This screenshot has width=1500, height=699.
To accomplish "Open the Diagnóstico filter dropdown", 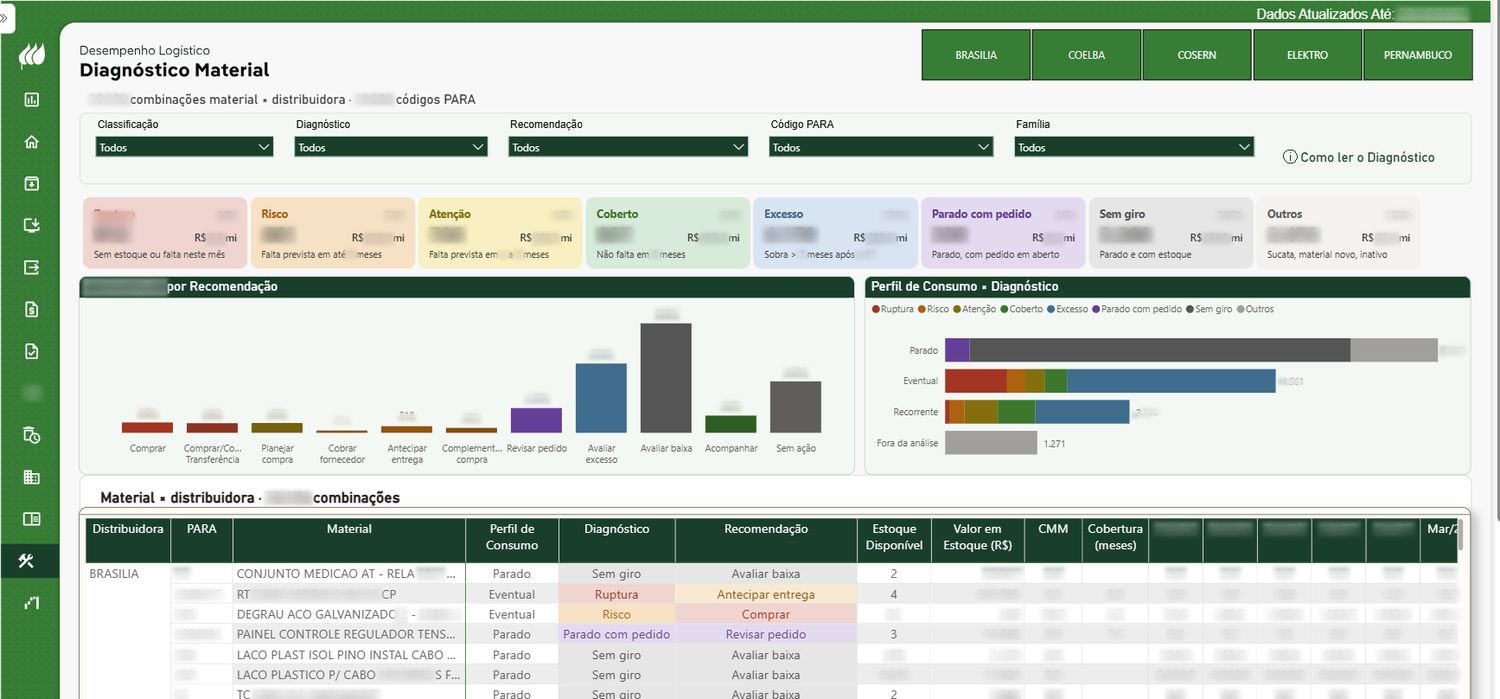I will click(391, 147).
